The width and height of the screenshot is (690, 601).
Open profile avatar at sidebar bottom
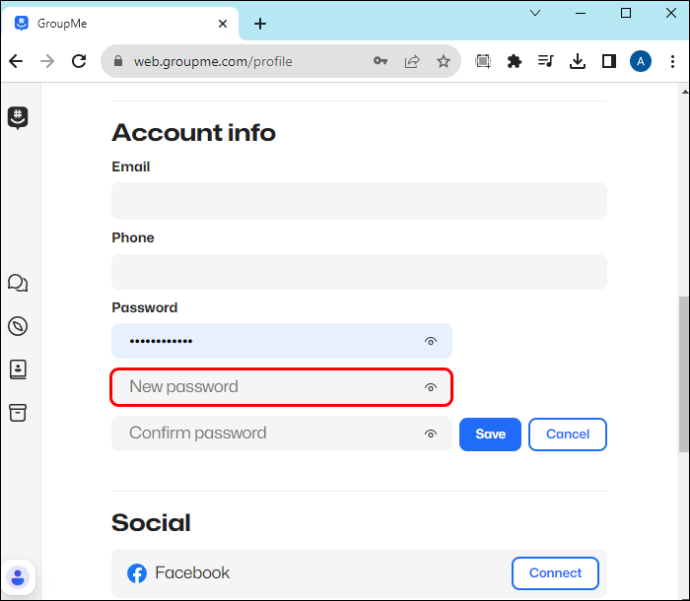tap(18, 577)
